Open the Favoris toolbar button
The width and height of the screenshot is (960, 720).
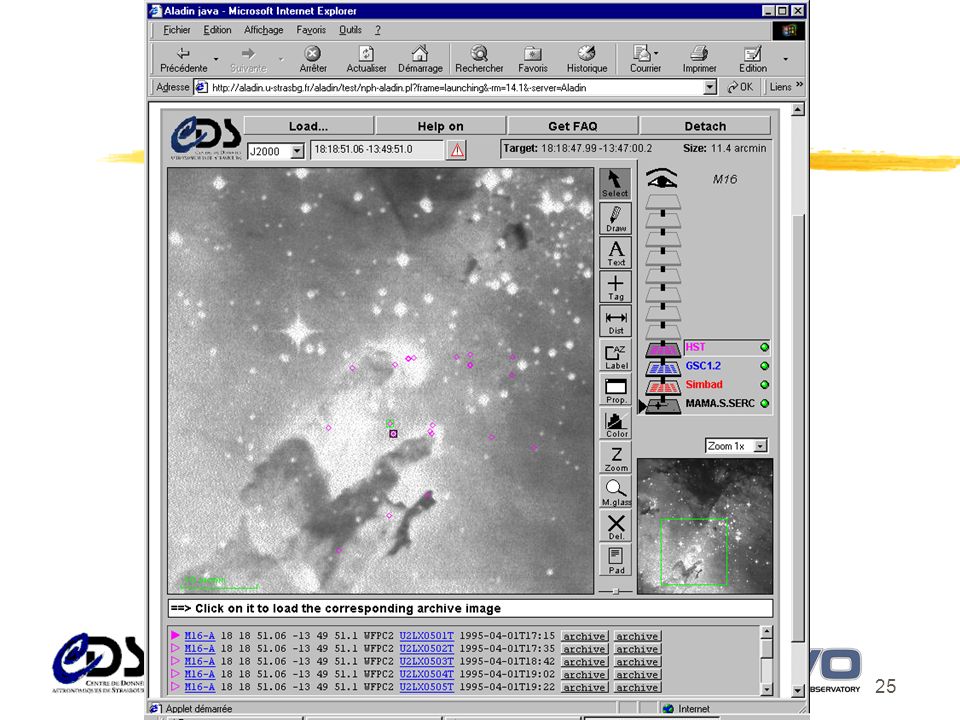(x=533, y=60)
